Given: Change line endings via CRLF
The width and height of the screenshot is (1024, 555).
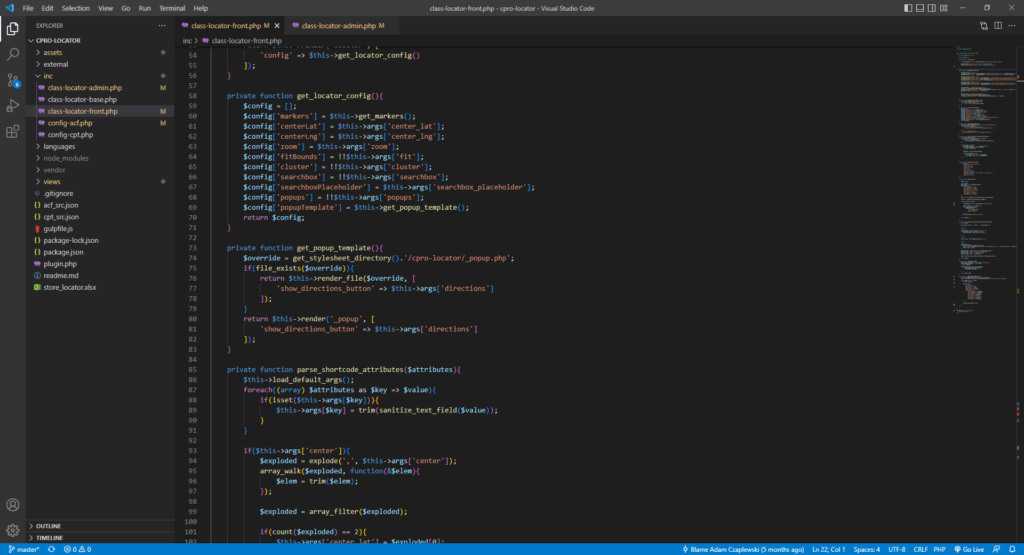Looking at the screenshot, I should point(920,549).
